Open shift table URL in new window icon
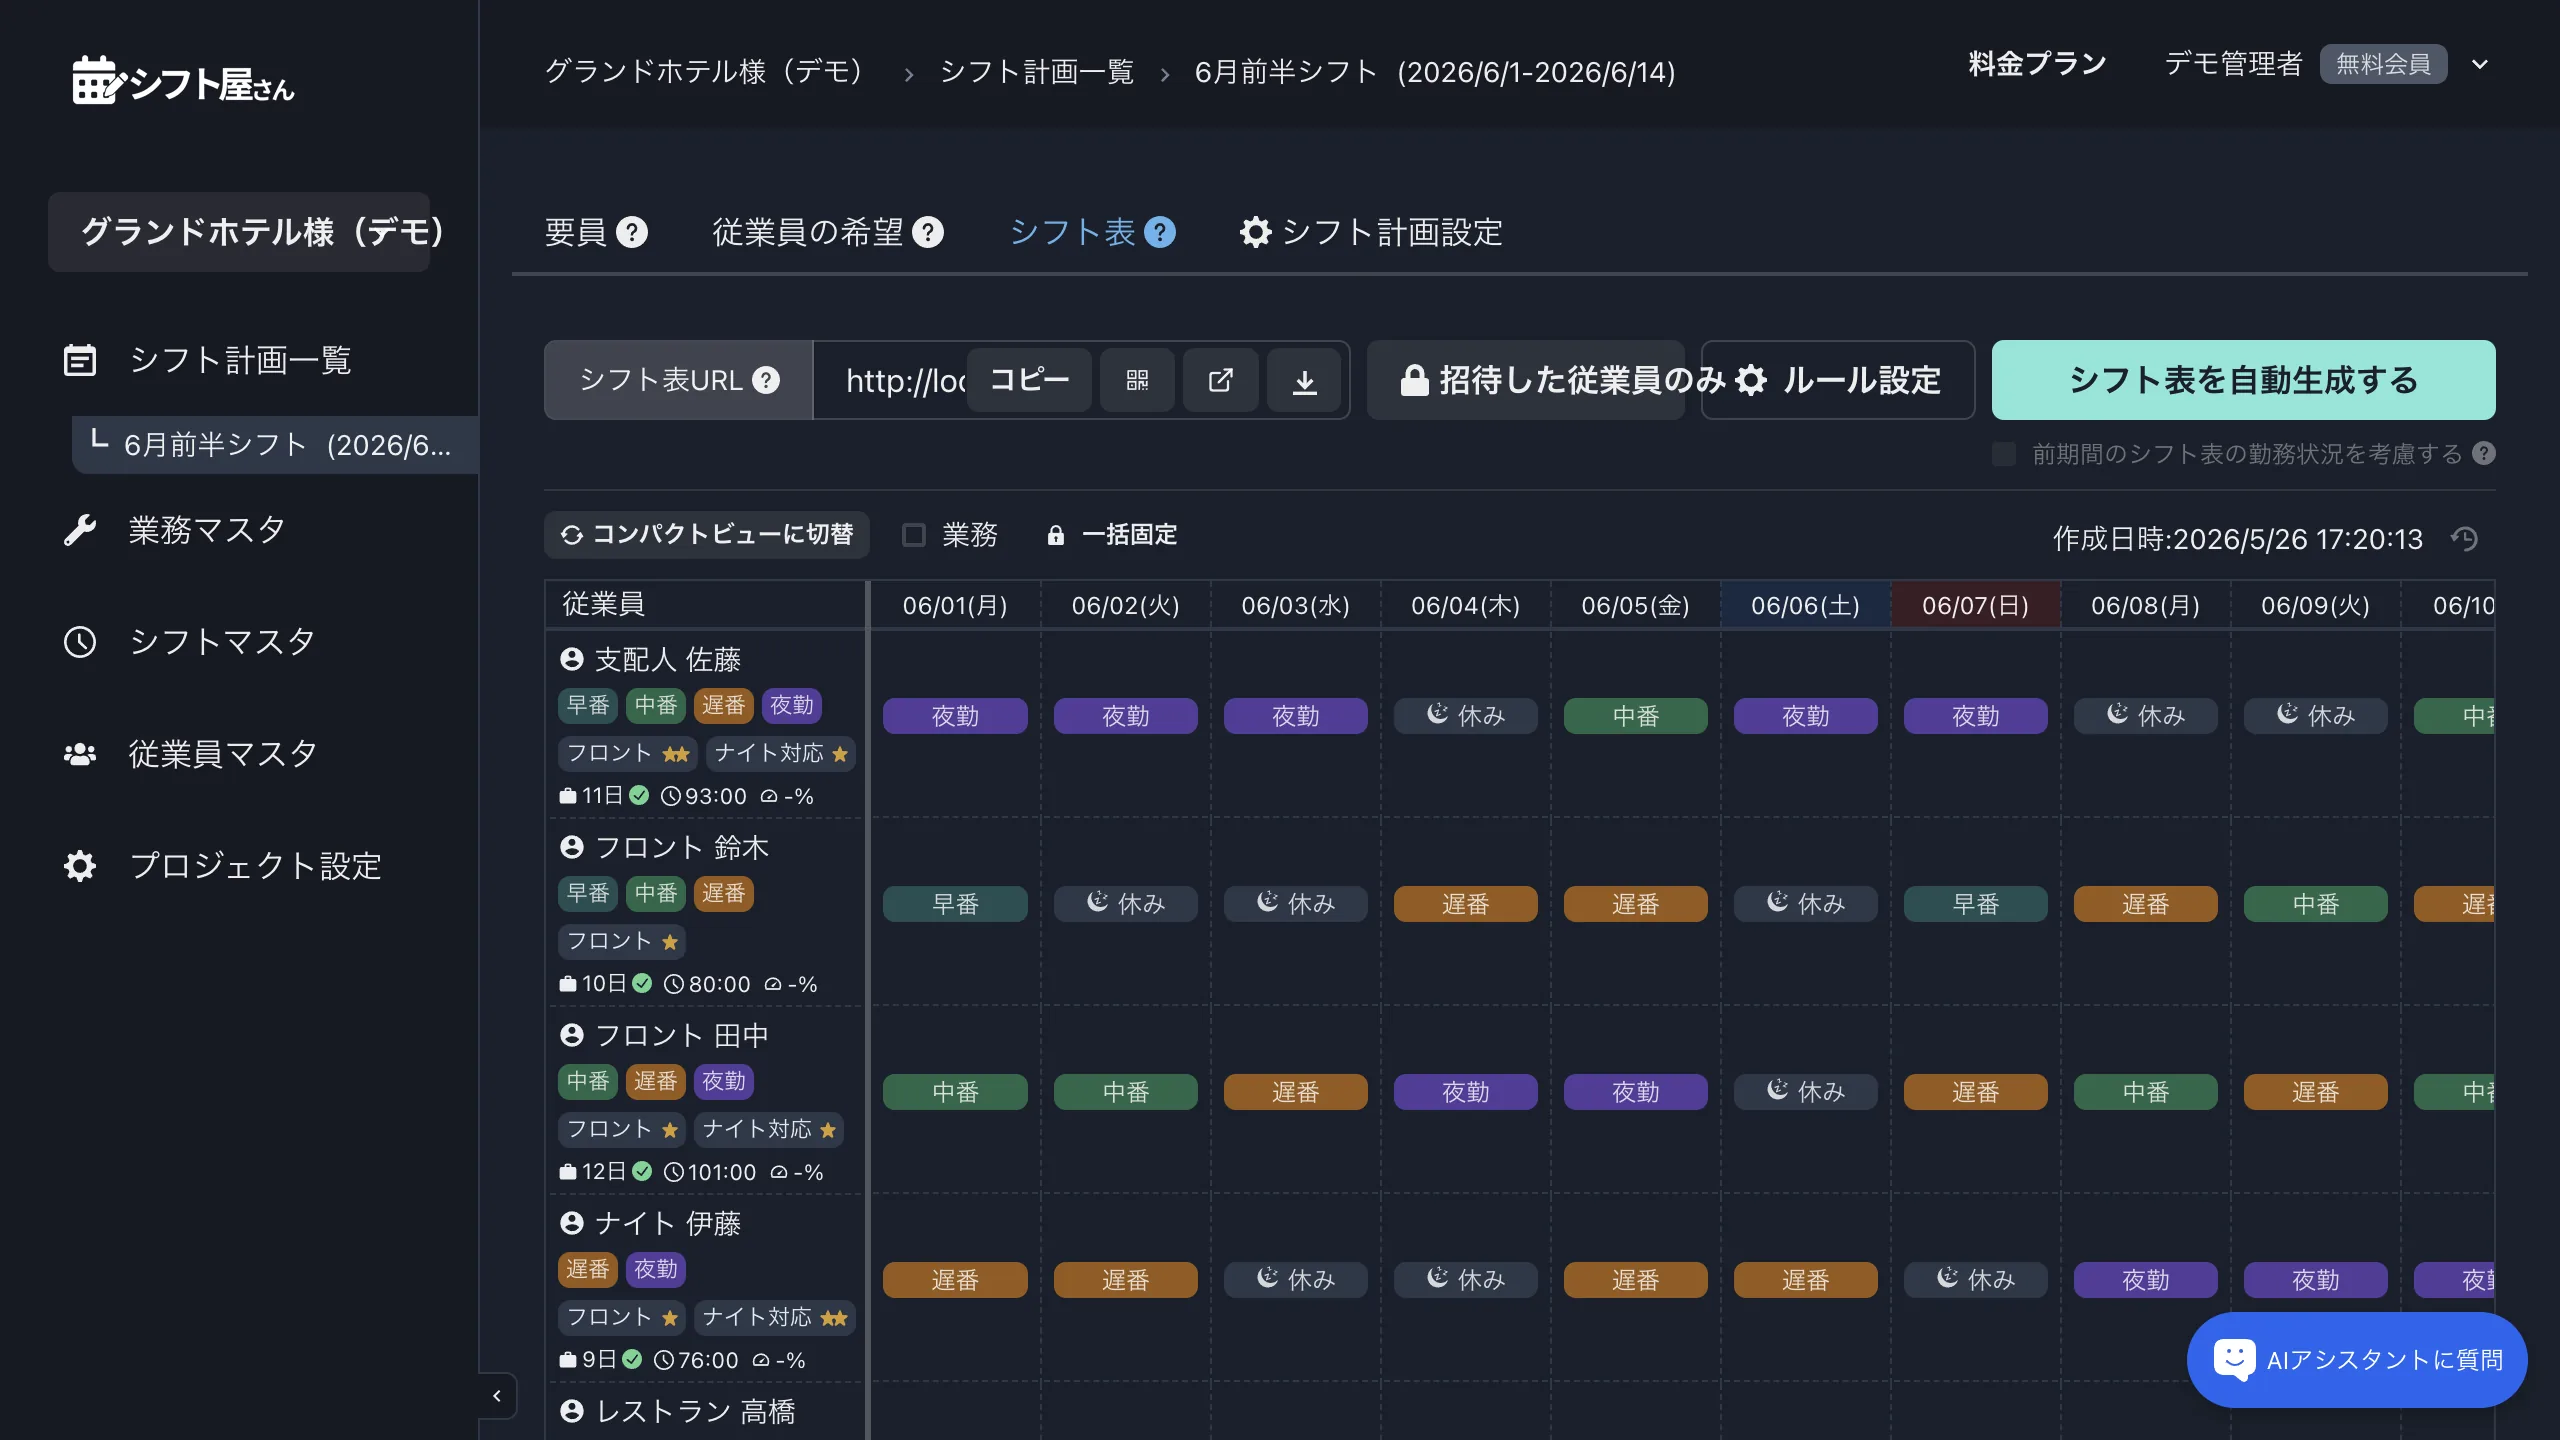This screenshot has width=2560, height=1440. (1220, 380)
